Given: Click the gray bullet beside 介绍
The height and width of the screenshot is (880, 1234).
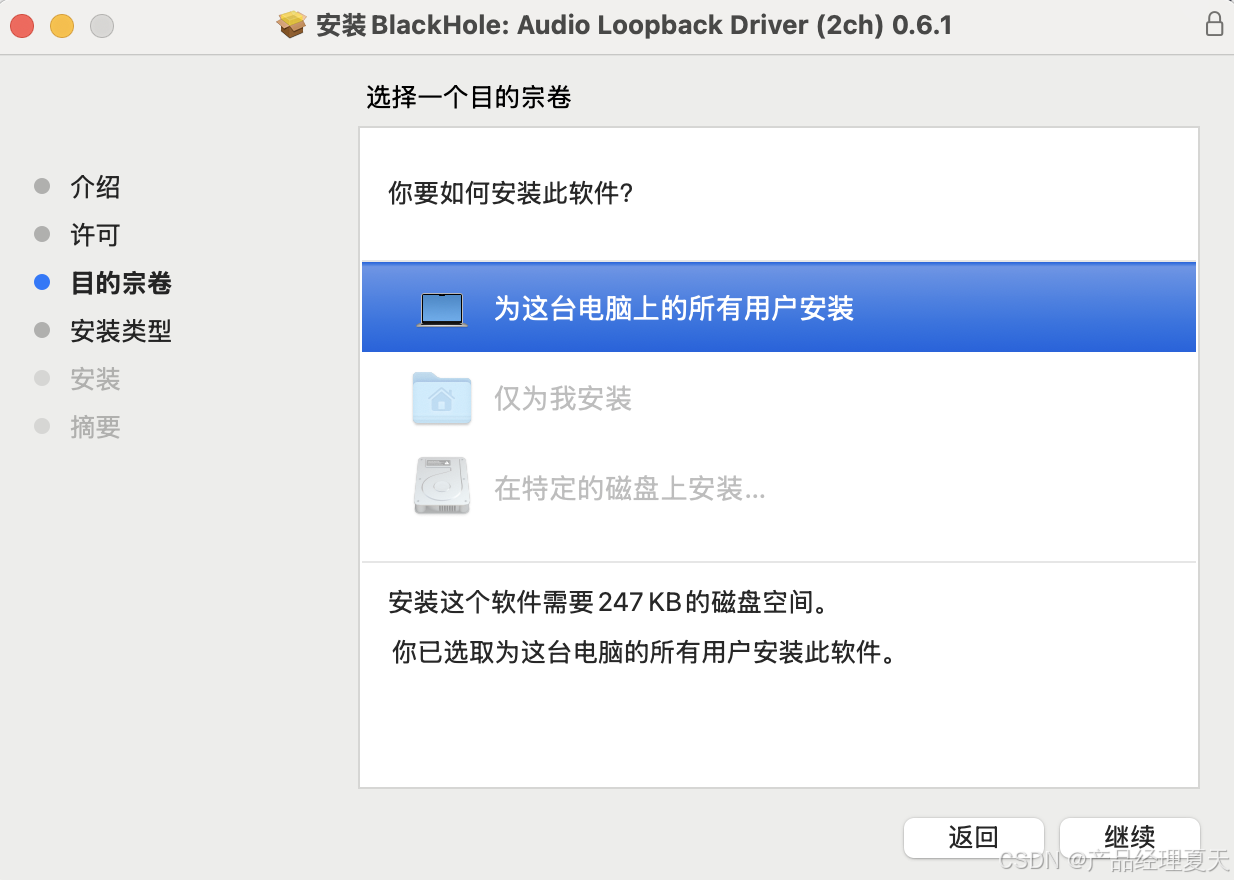Looking at the screenshot, I should pos(42,186).
